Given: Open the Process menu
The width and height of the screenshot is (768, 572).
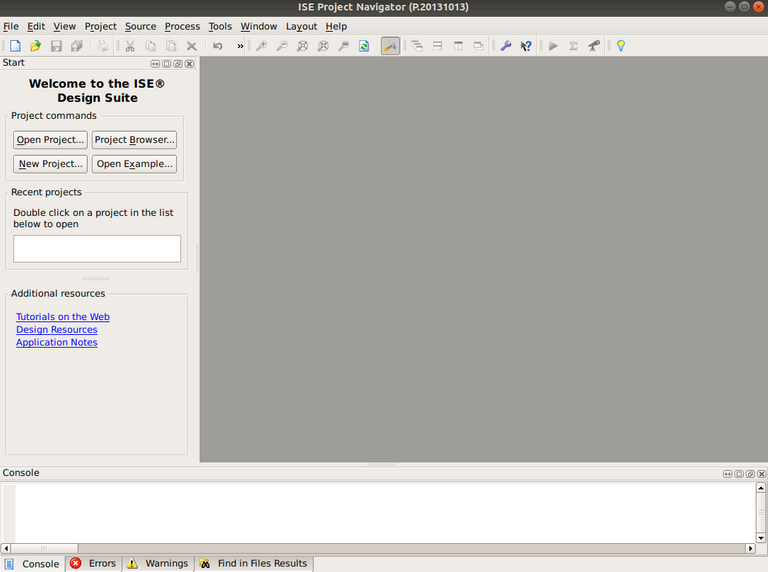Looking at the screenshot, I should click(x=182, y=26).
